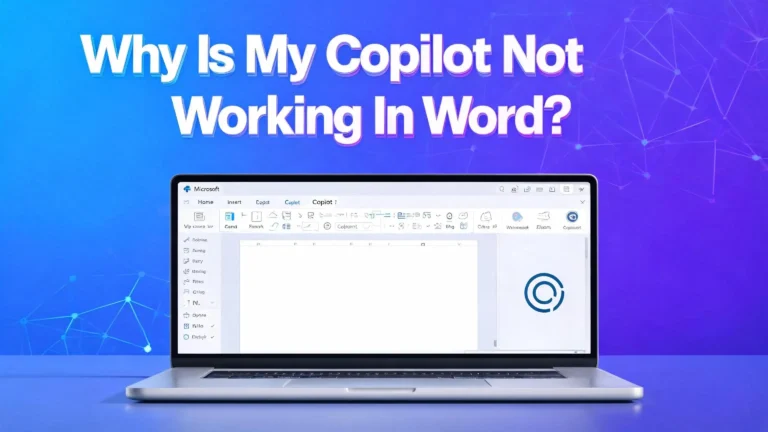Click the cloud-shaped ribbon icon left of the light-blue icon
Image resolution: width=768 pixels, height=432 pixels.
pyautogui.click(x=486, y=216)
